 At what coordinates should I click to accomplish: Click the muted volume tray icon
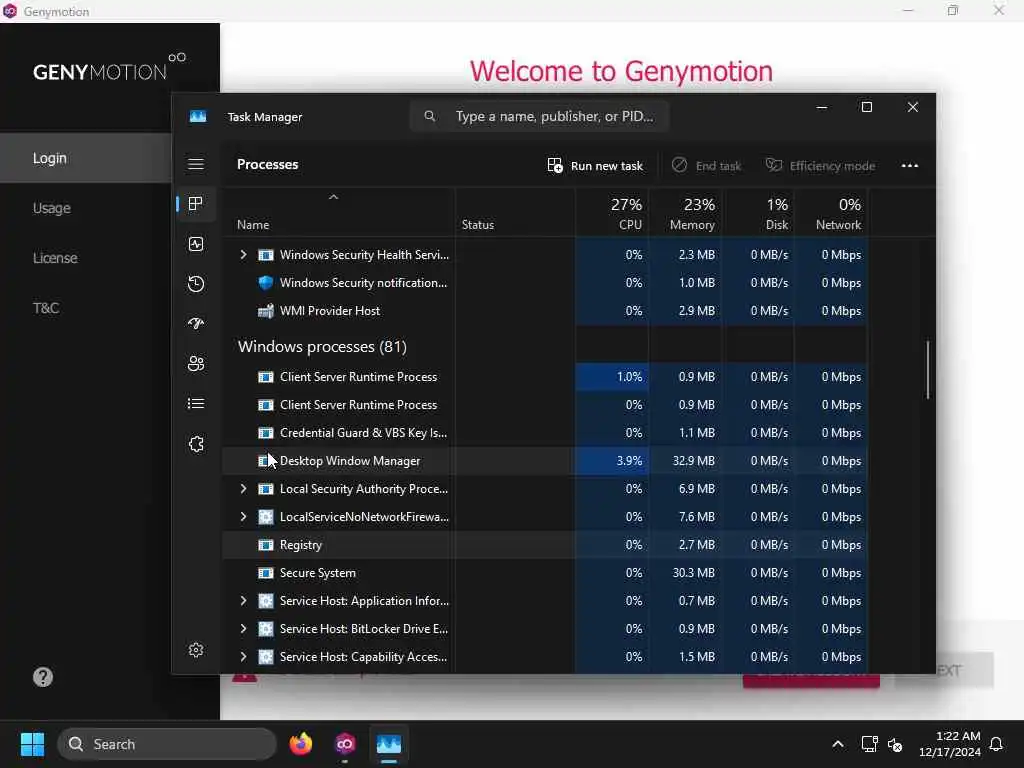click(895, 744)
